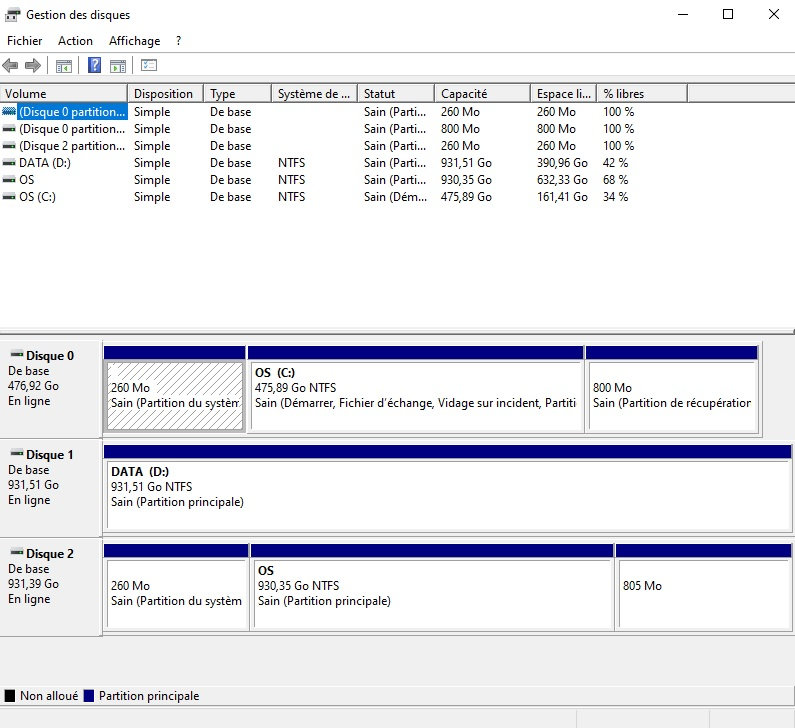Click the checklist settings toolbar icon
This screenshot has height=728, width=795.
coord(149,66)
